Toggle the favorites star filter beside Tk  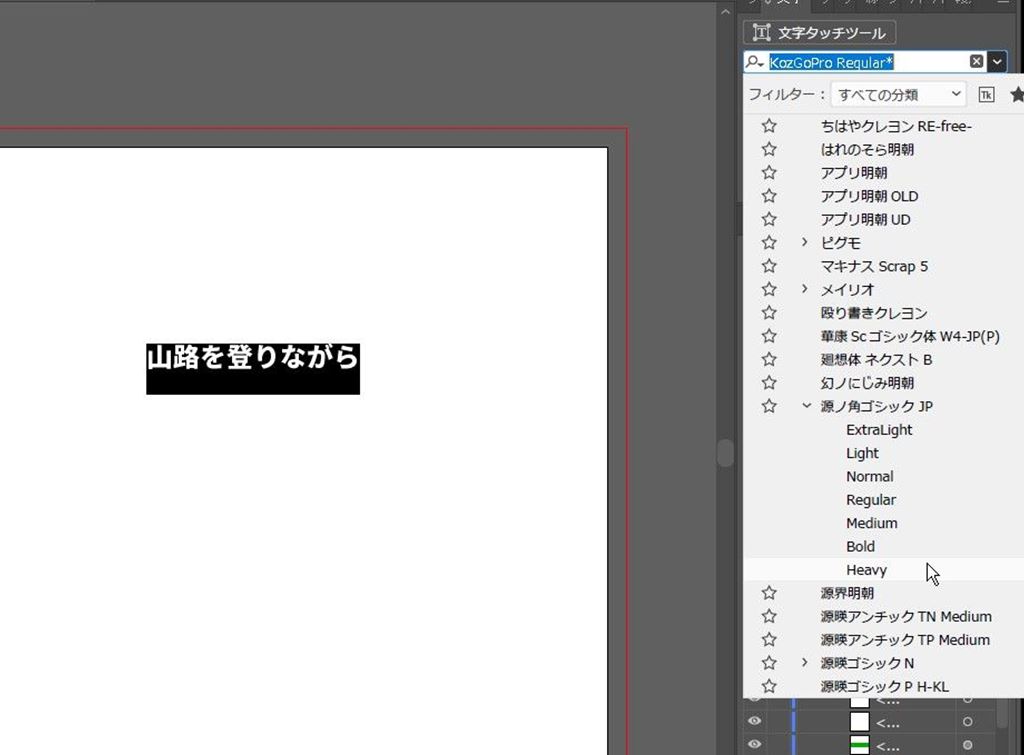[x=1017, y=95]
